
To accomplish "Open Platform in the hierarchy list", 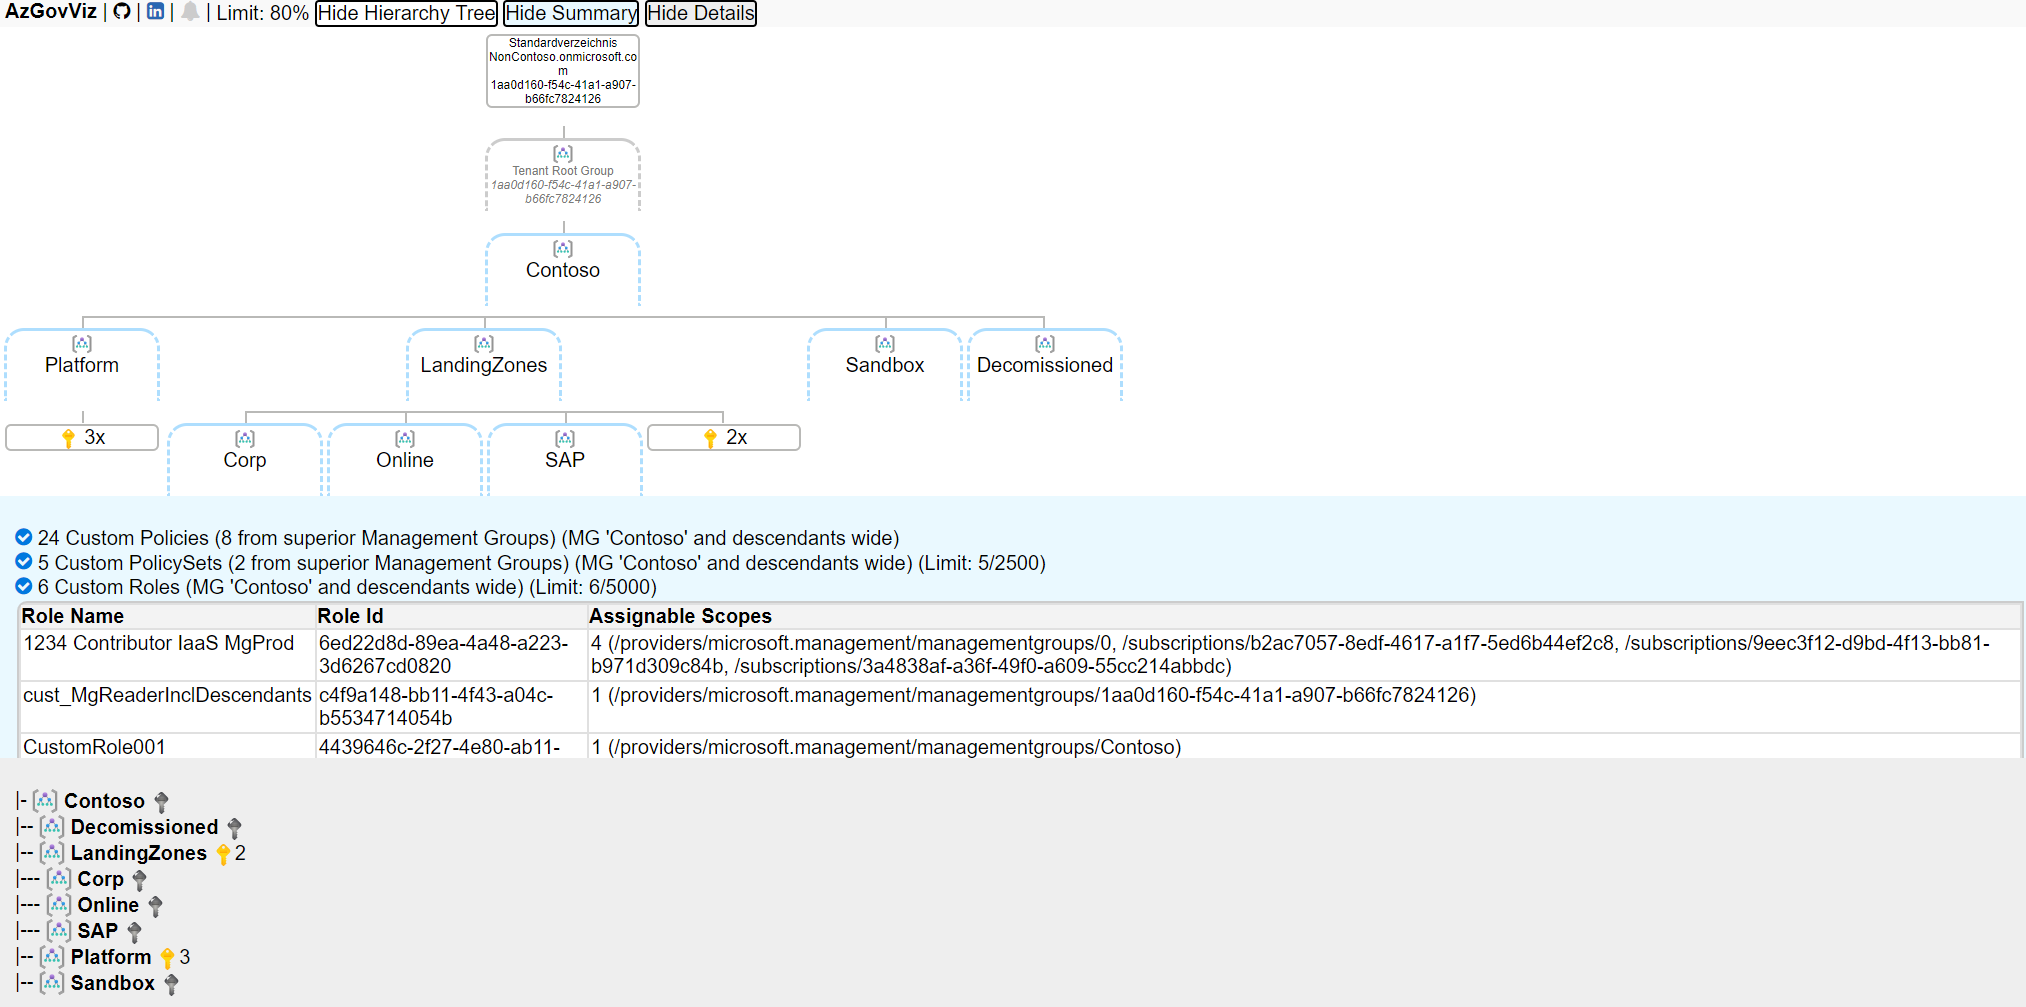I will pyautogui.click(x=111, y=957).
